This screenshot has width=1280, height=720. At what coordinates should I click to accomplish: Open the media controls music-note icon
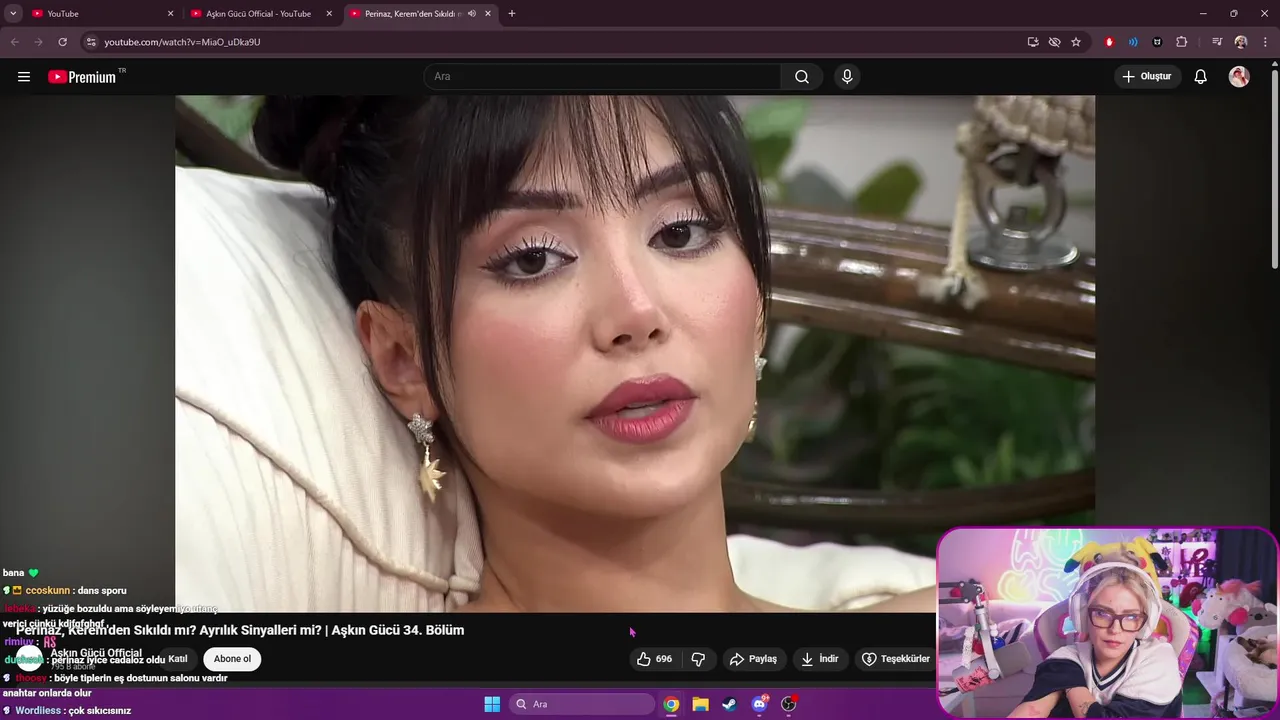coord(1217,42)
